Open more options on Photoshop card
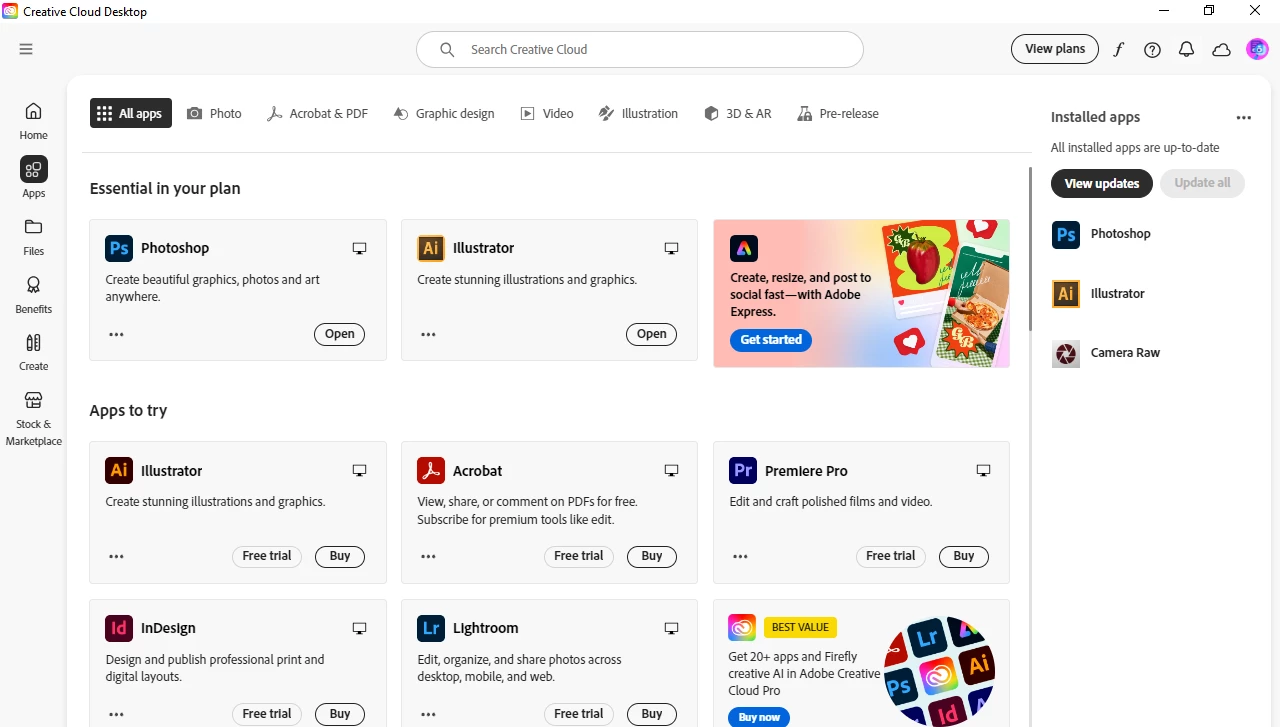The image size is (1280, 727). coord(116,335)
